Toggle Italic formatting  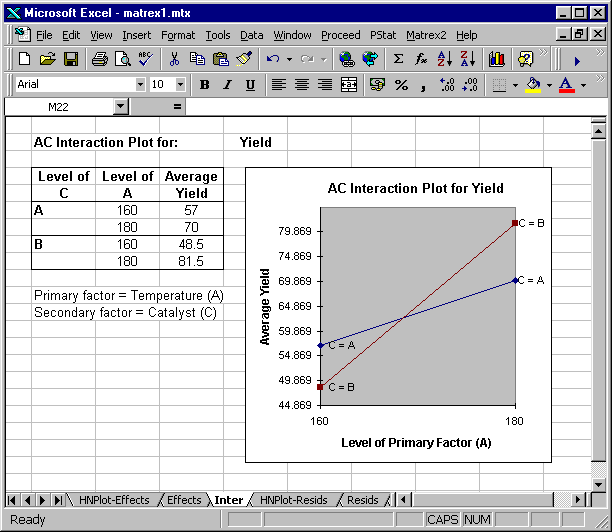[227, 85]
